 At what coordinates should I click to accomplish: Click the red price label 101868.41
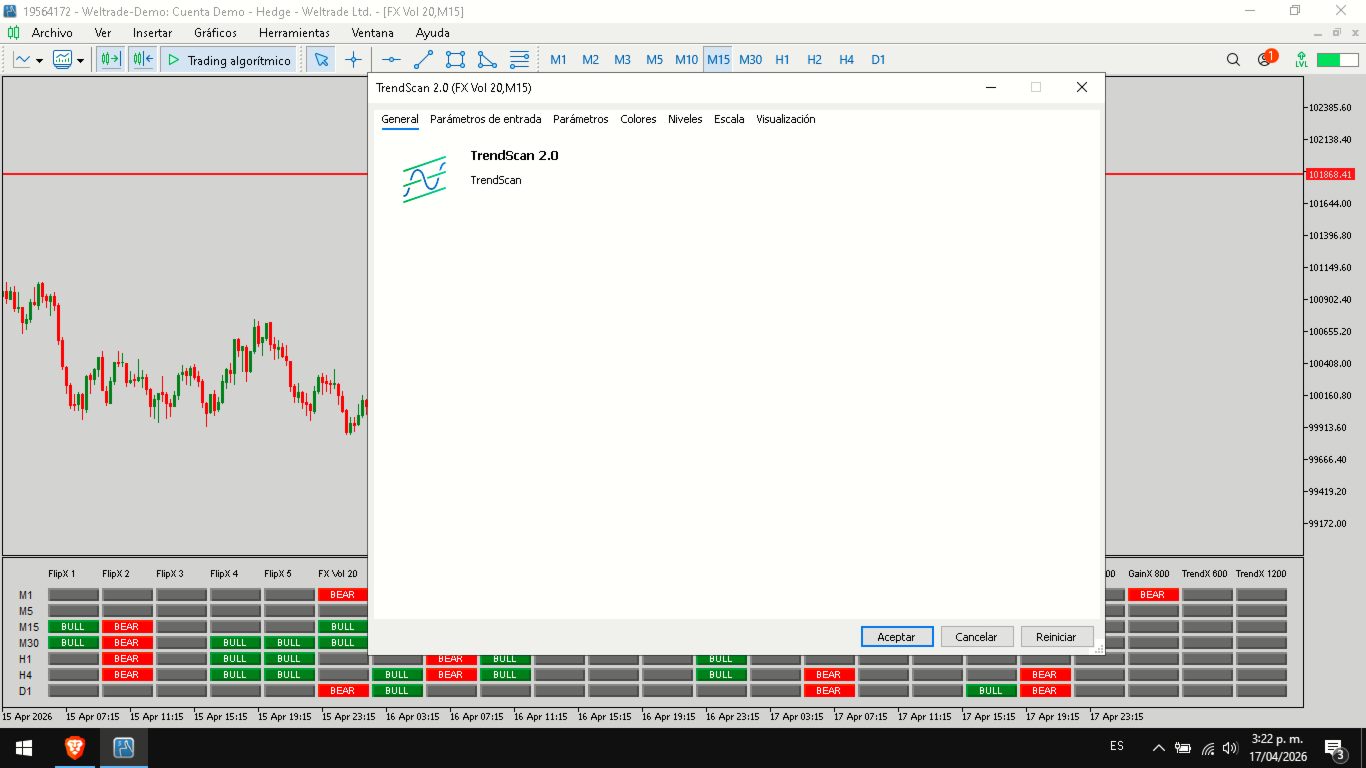click(x=1330, y=174)
